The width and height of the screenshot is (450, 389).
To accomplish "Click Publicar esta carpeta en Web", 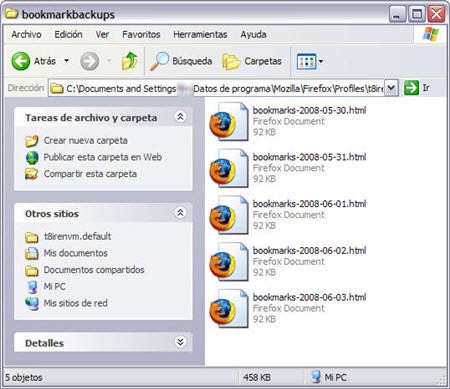I will coord(103,157).
